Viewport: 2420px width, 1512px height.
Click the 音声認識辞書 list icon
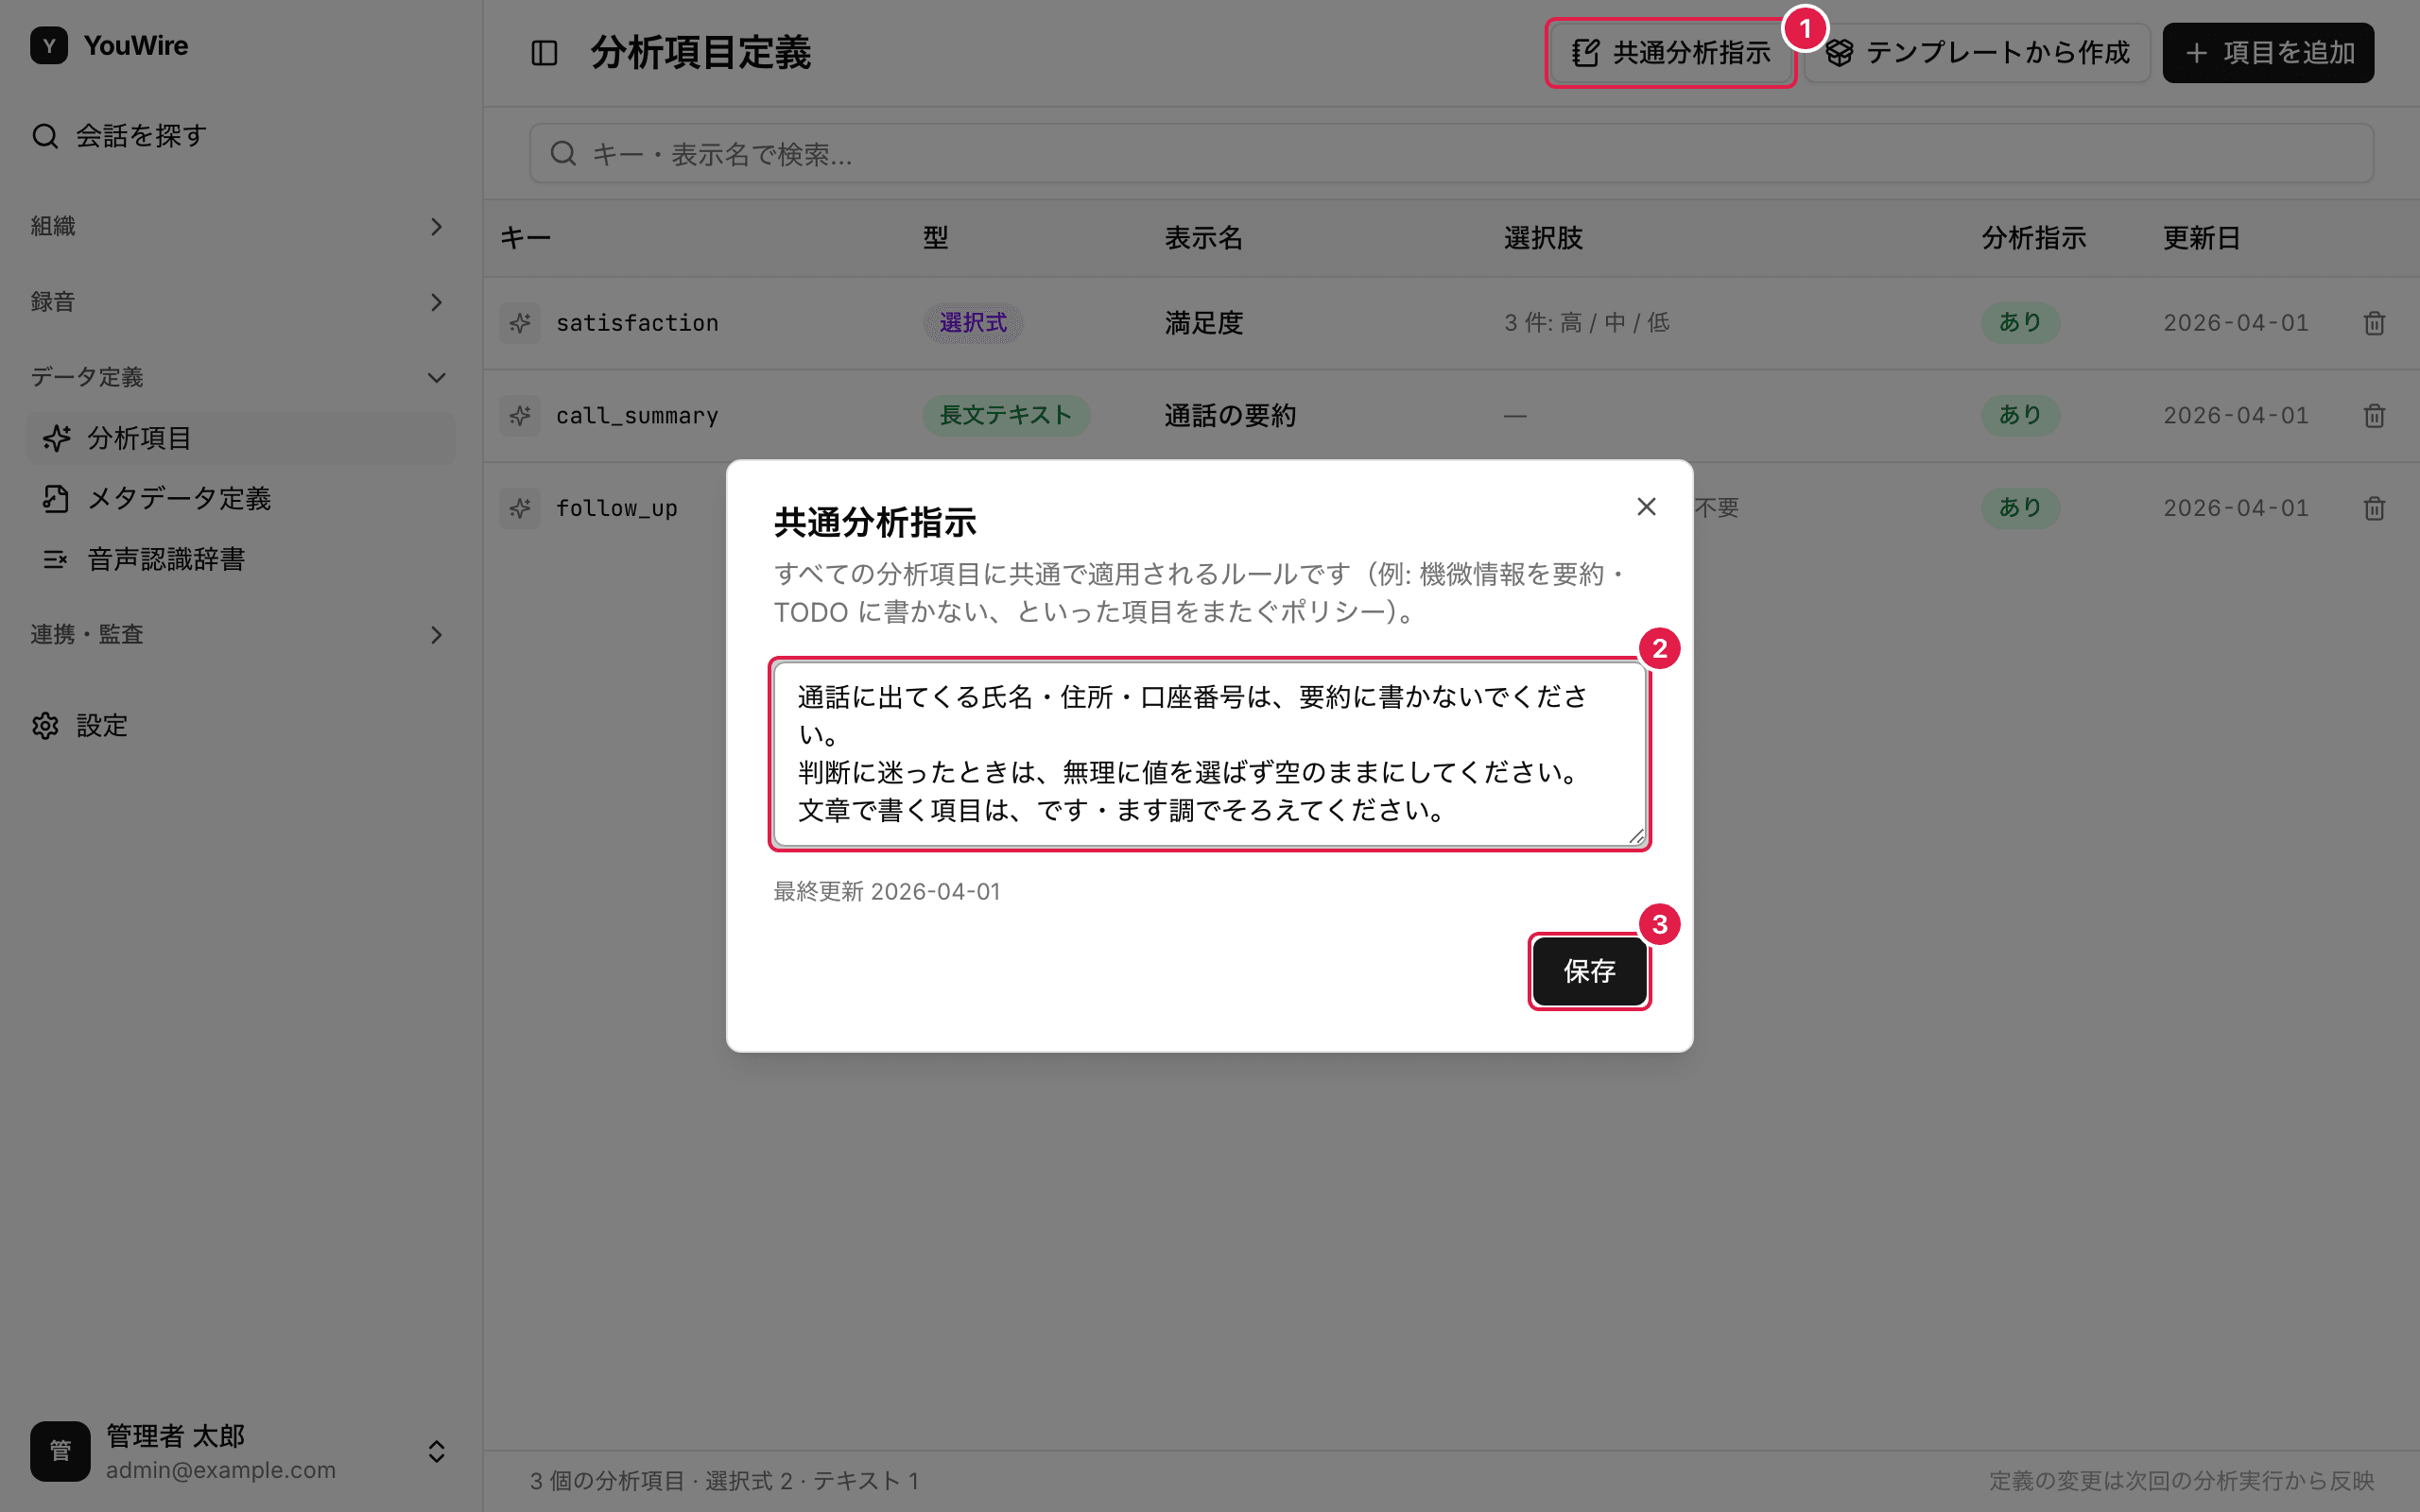pyautogui.click(x=56, y=559)
